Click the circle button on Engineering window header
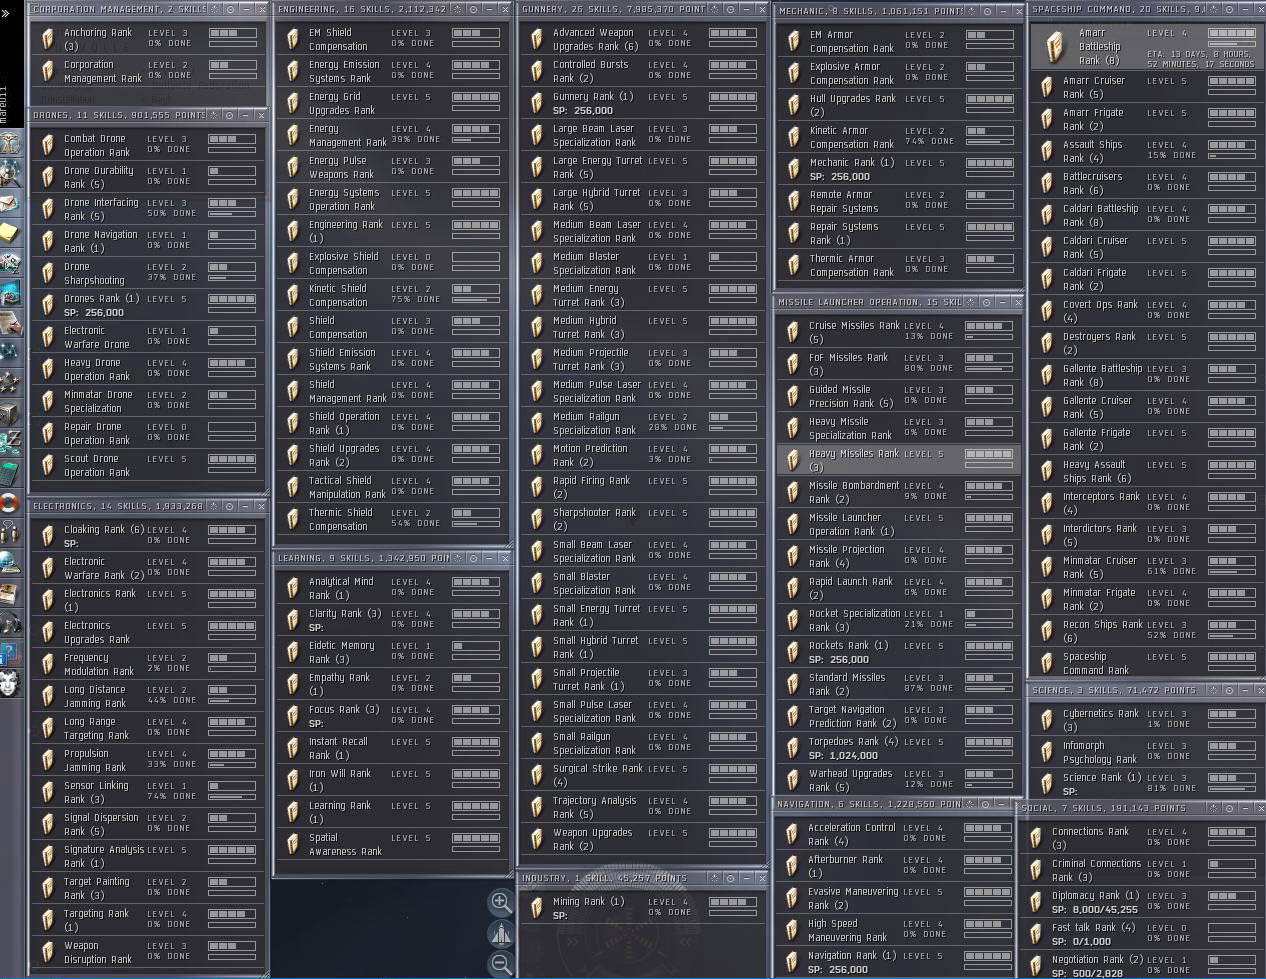This screenshot has width=1266, height=979. 475,9
